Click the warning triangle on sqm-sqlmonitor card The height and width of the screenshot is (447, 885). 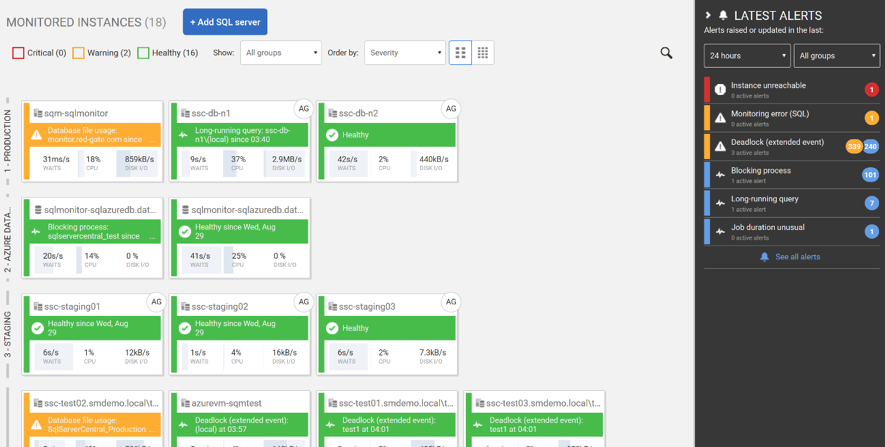click(37, 135)
